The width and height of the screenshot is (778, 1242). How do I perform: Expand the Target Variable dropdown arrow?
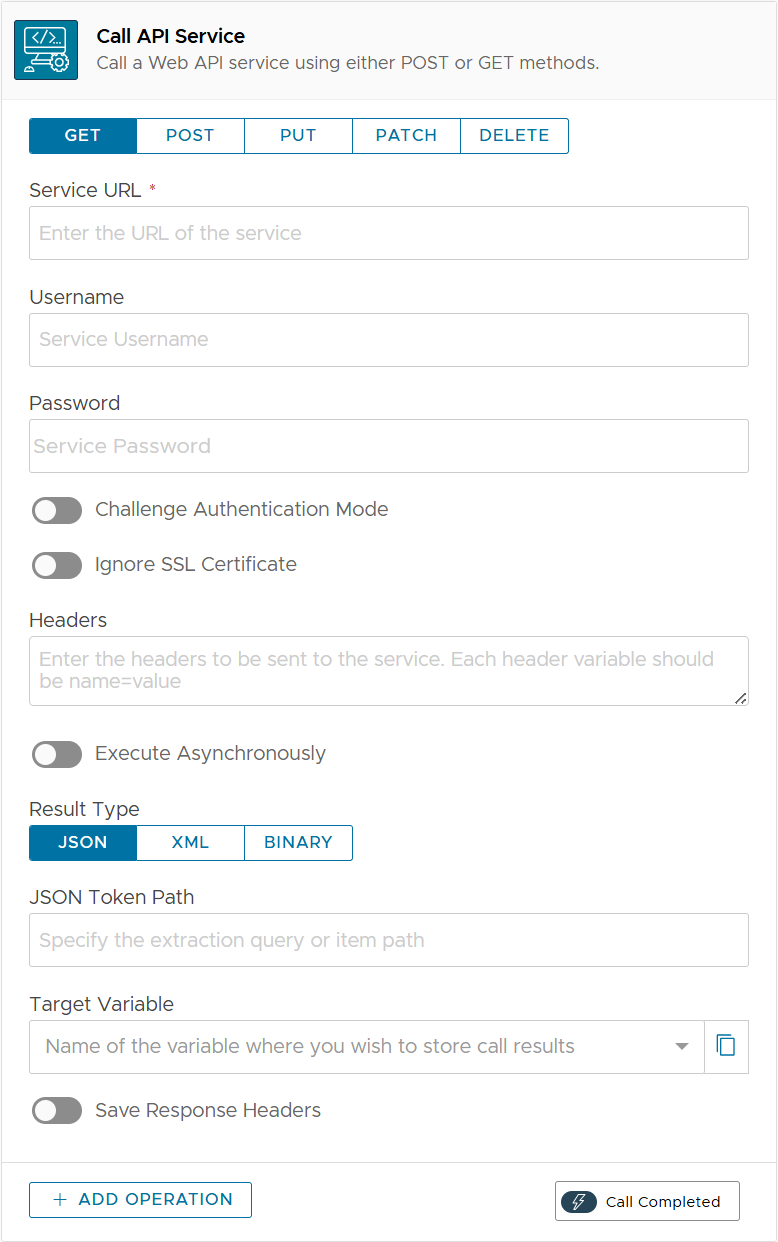click(682, 1046)
